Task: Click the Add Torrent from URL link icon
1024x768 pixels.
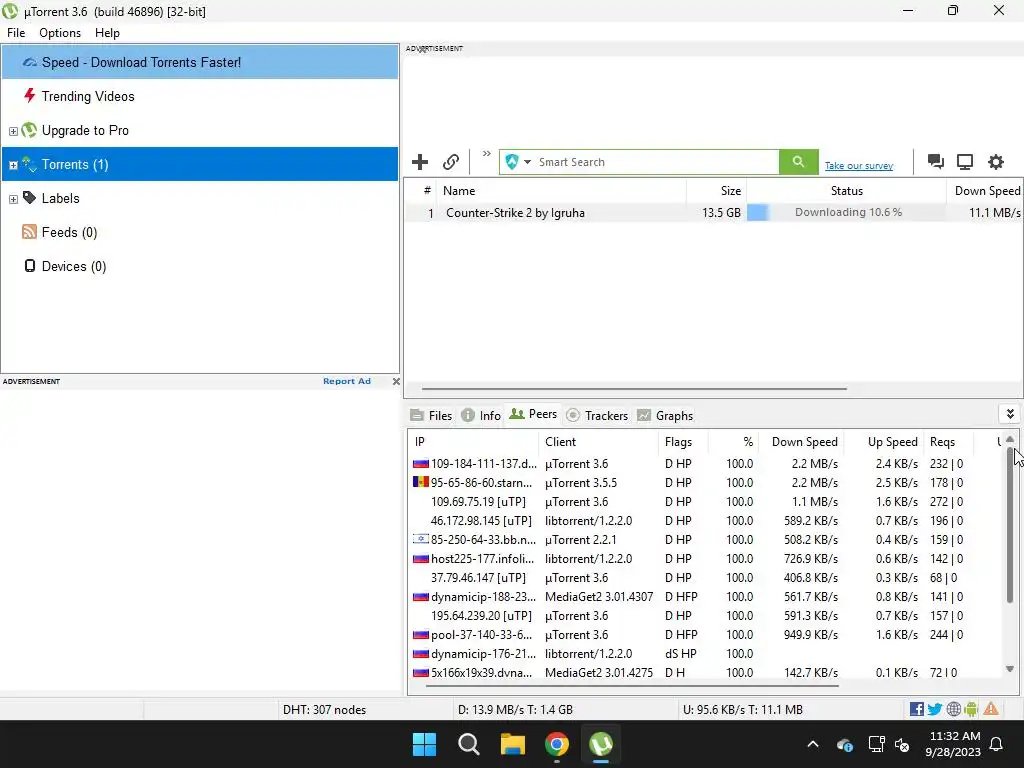Action: click(x=451, y=162)
